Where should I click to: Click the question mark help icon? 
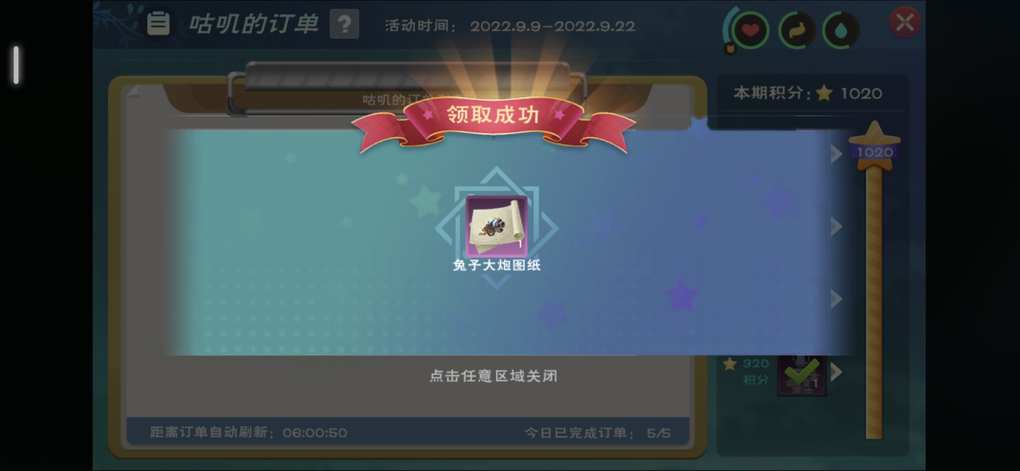coord(344,24)
